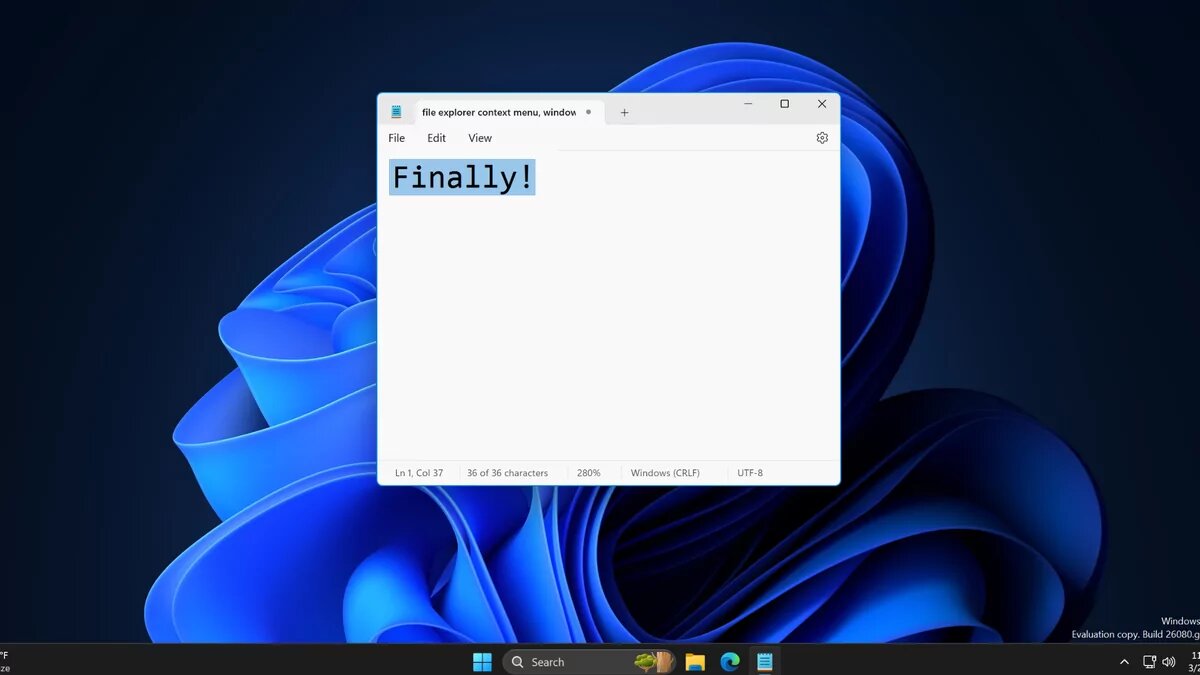
Task: Click the UTF-8 encoding indicator
Action: tap(750, 473)
